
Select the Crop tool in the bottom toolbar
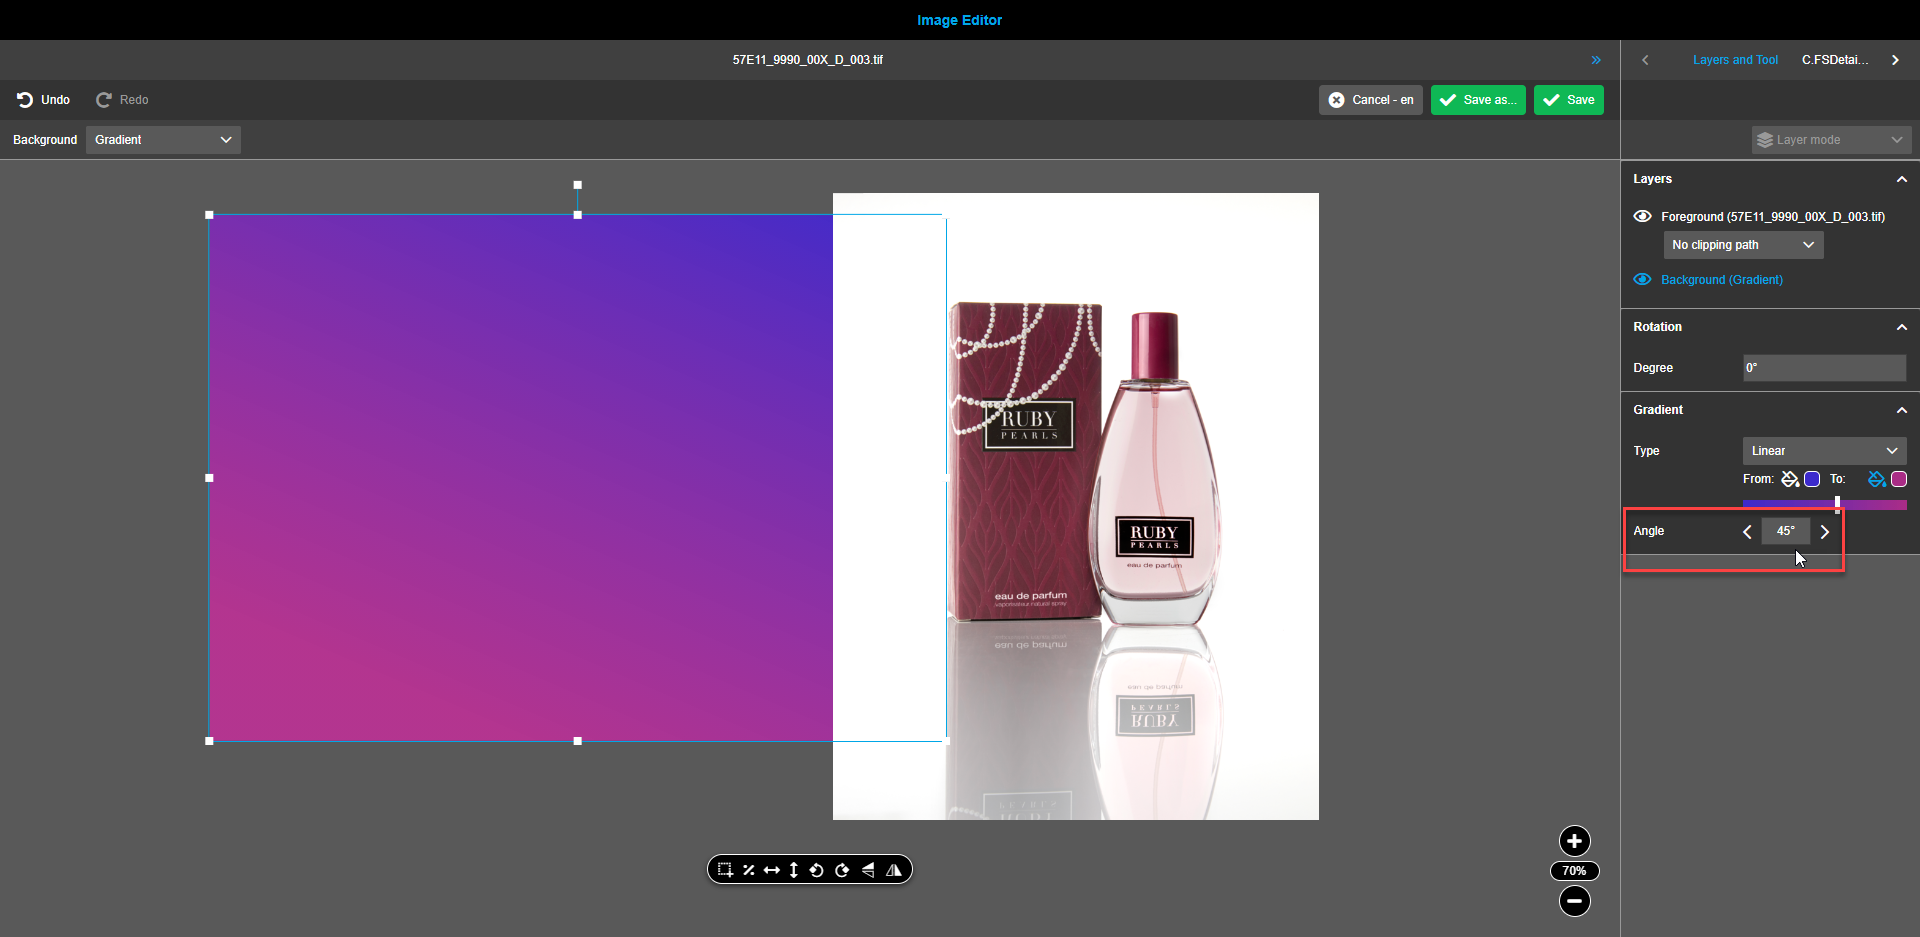coord(724,869)
